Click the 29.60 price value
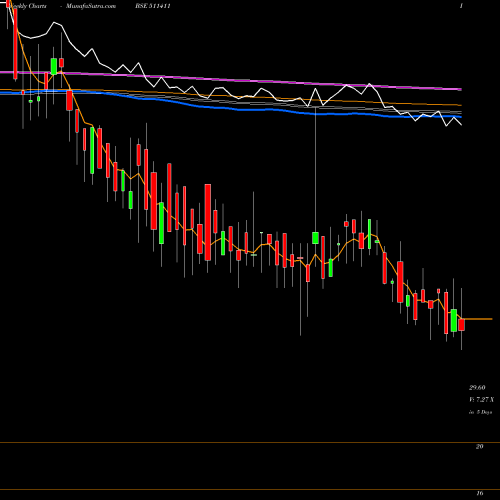The image size is (500, 500). 477,388
